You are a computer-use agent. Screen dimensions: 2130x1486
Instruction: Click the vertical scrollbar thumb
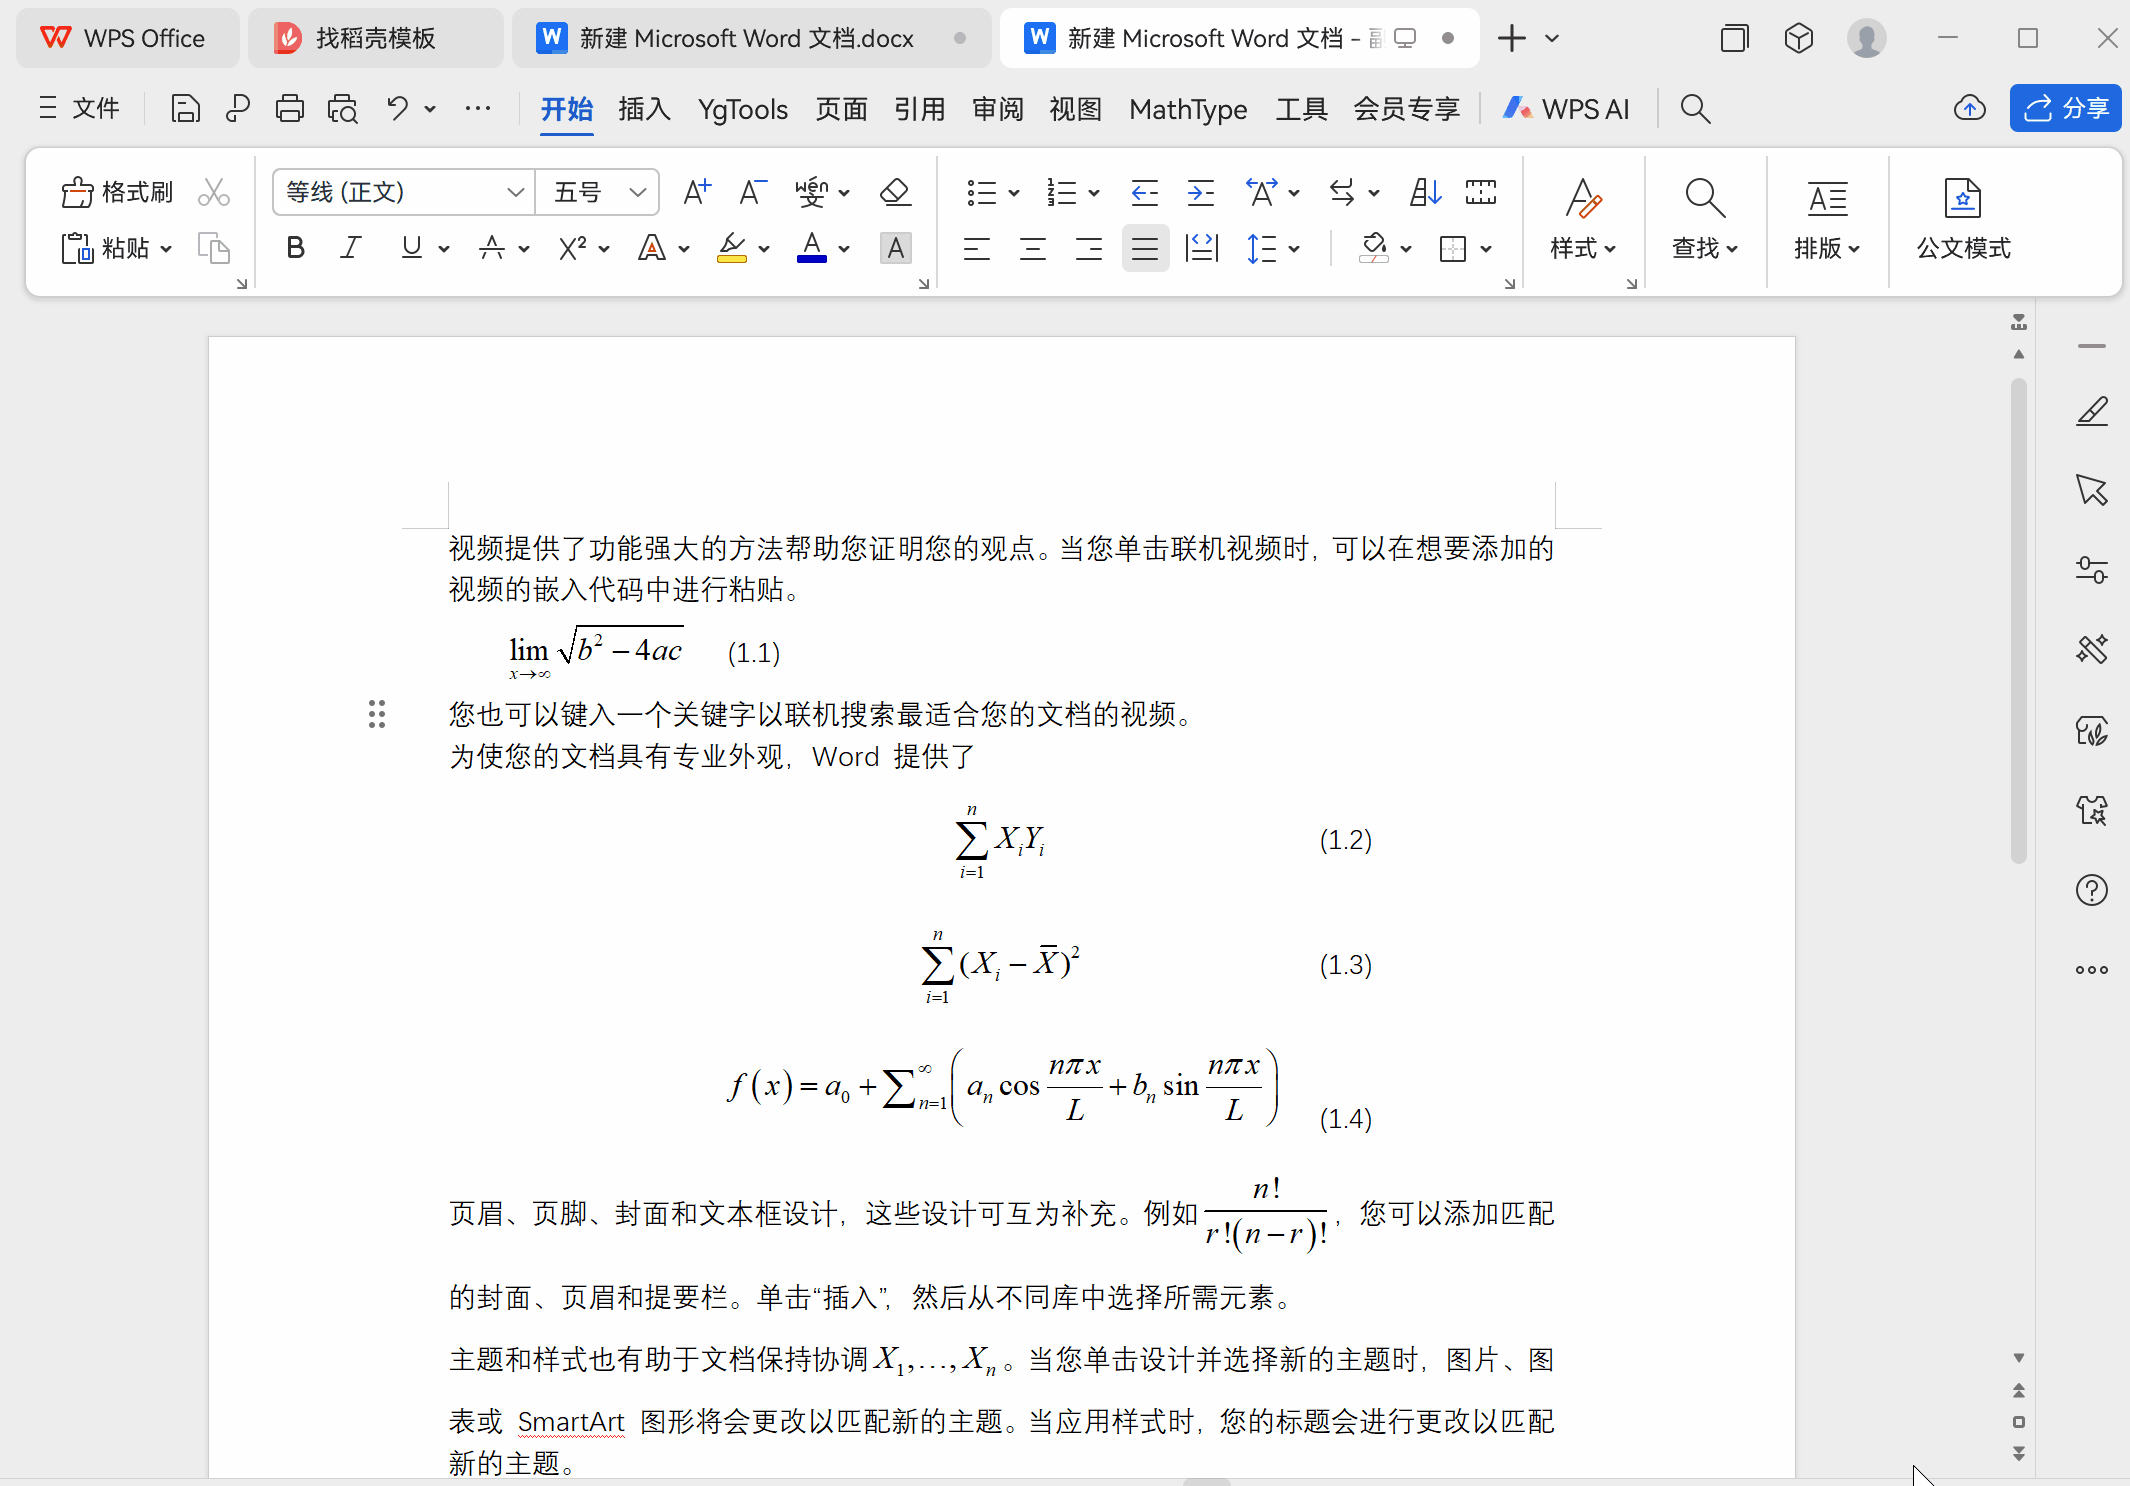2019,620
